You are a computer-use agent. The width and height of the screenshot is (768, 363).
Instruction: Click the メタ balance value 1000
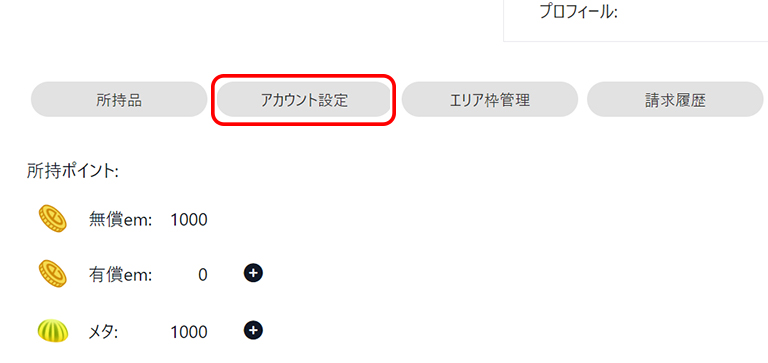[189, 333]
